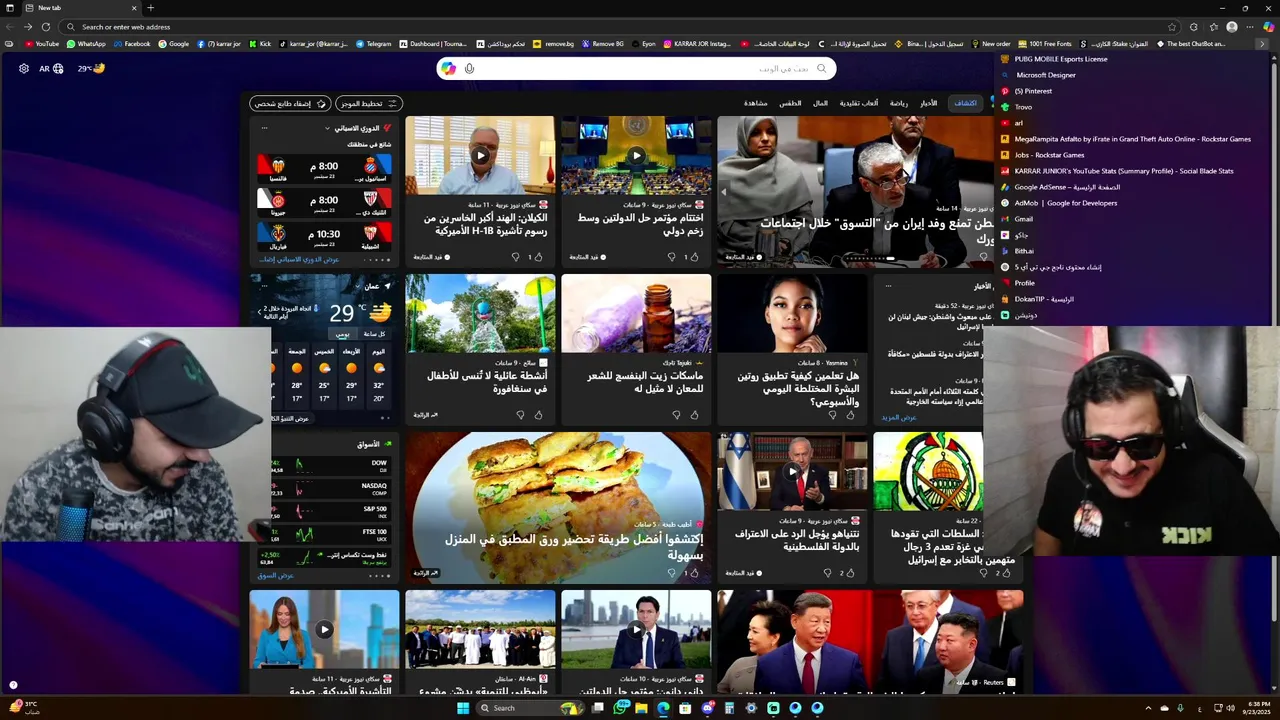Open page settings gear icon
1280x720 pixels.
(x=24, y=68)
